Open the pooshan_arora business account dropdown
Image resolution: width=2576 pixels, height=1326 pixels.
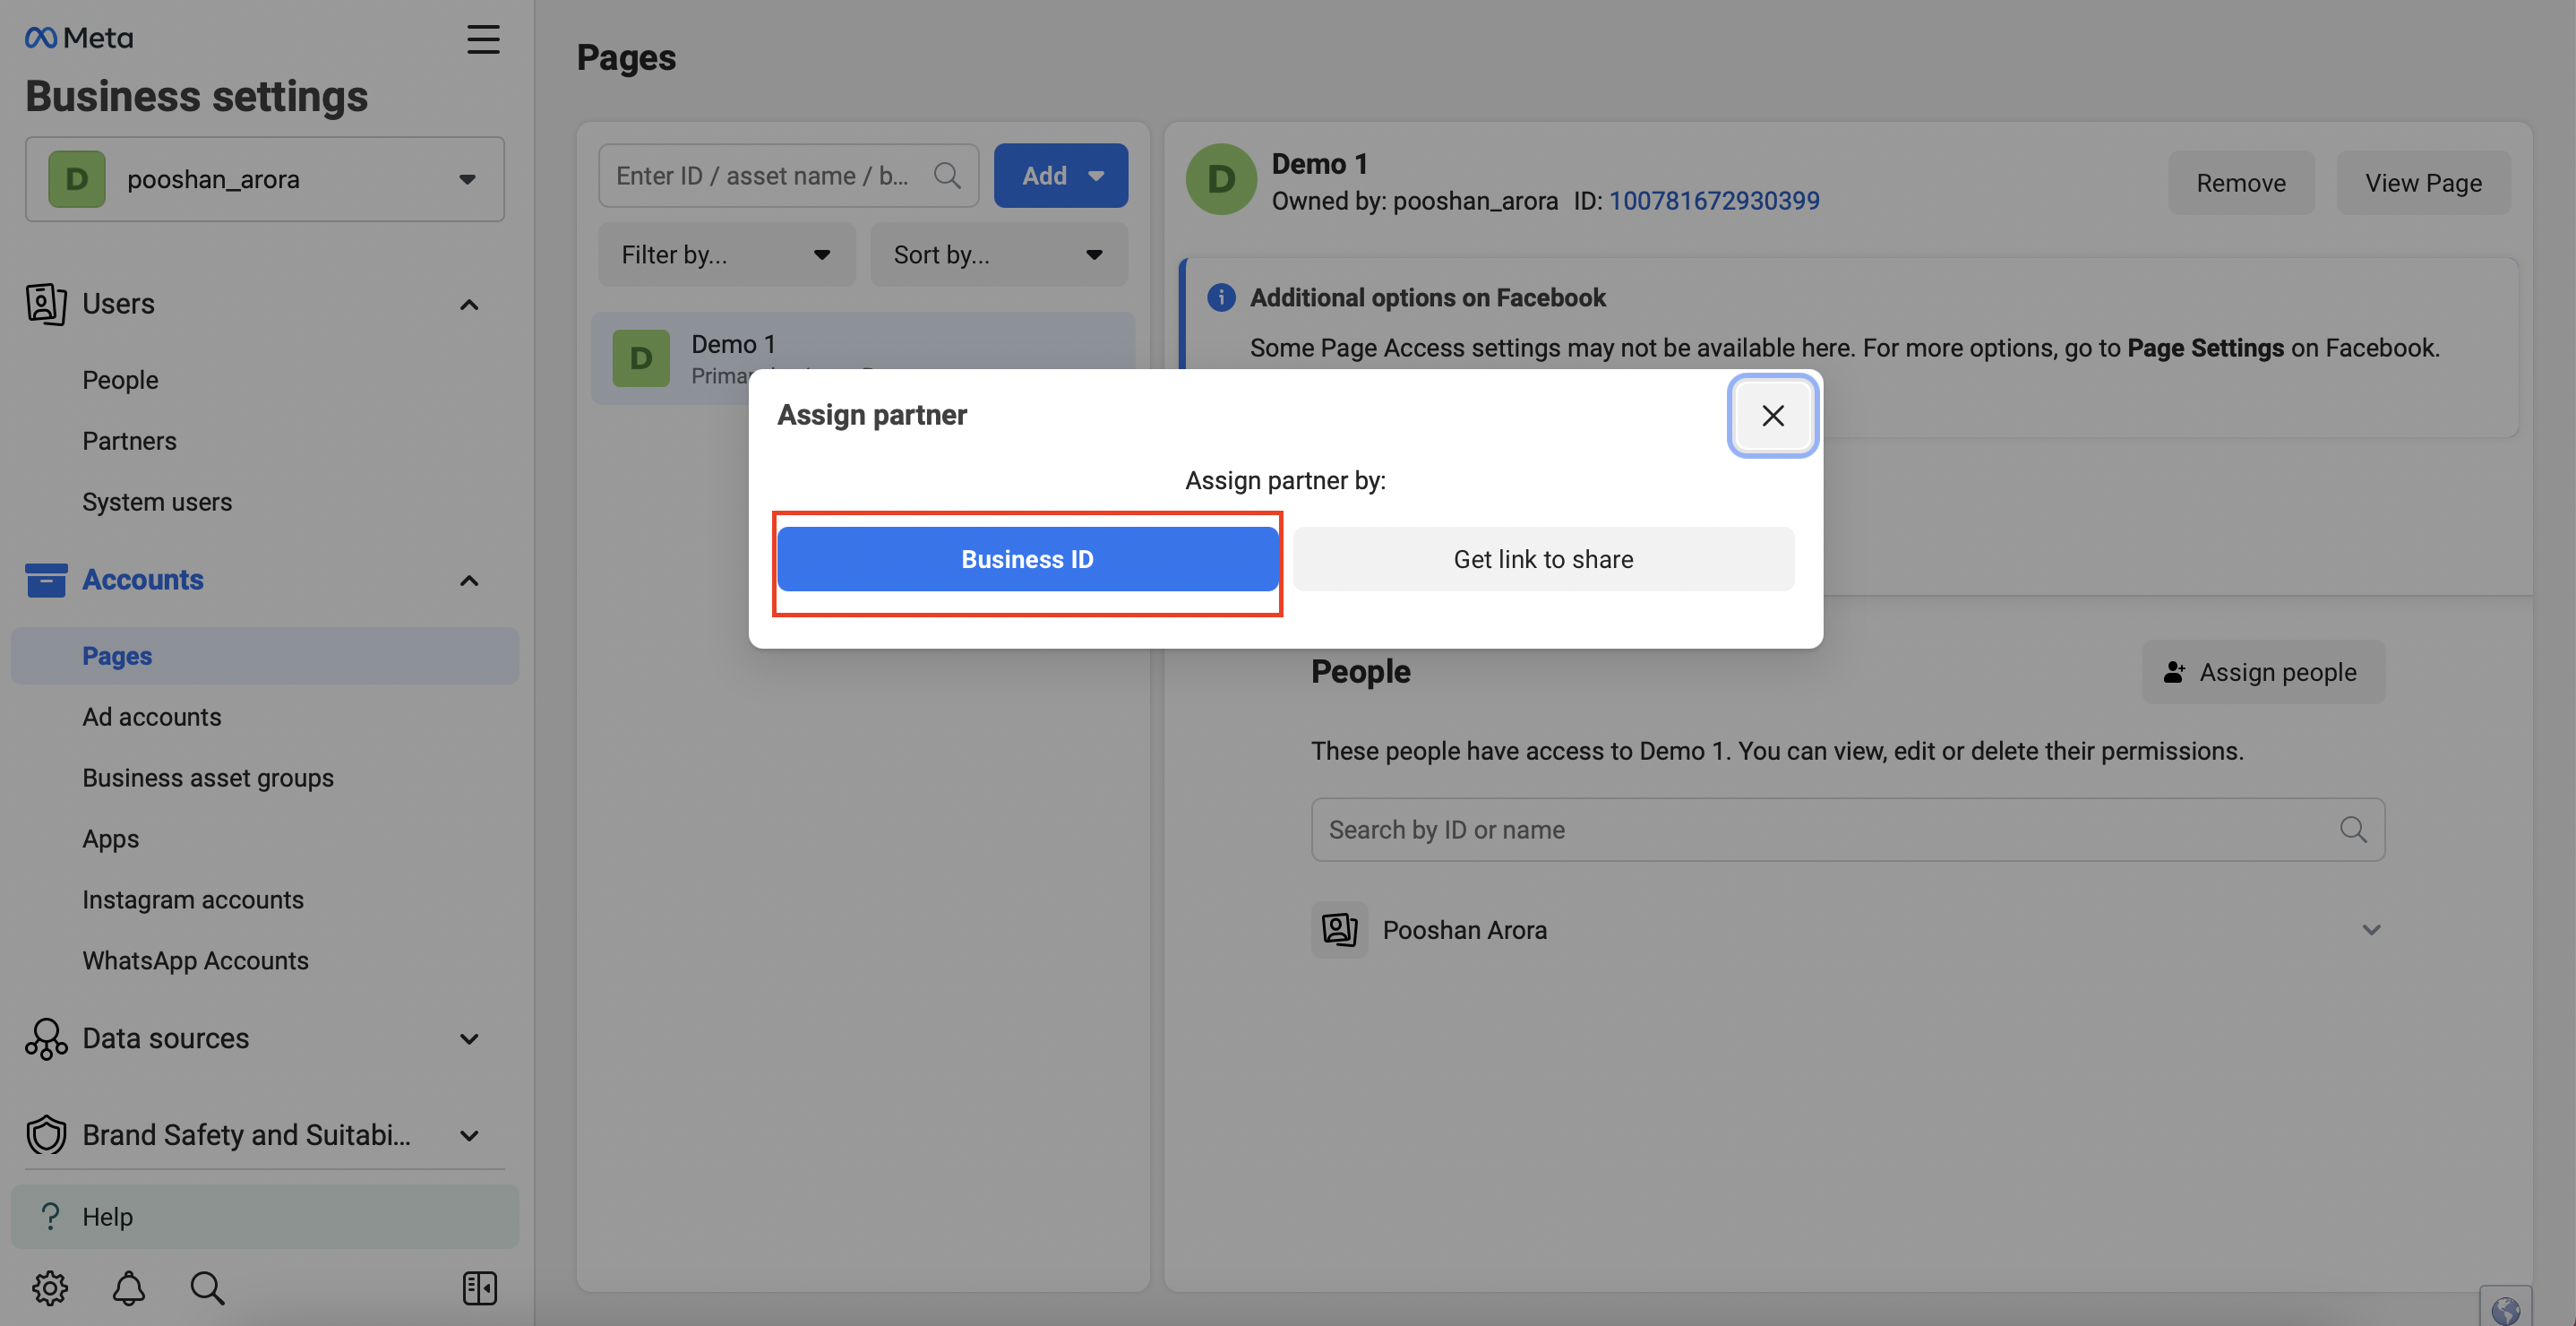point(265,179)
